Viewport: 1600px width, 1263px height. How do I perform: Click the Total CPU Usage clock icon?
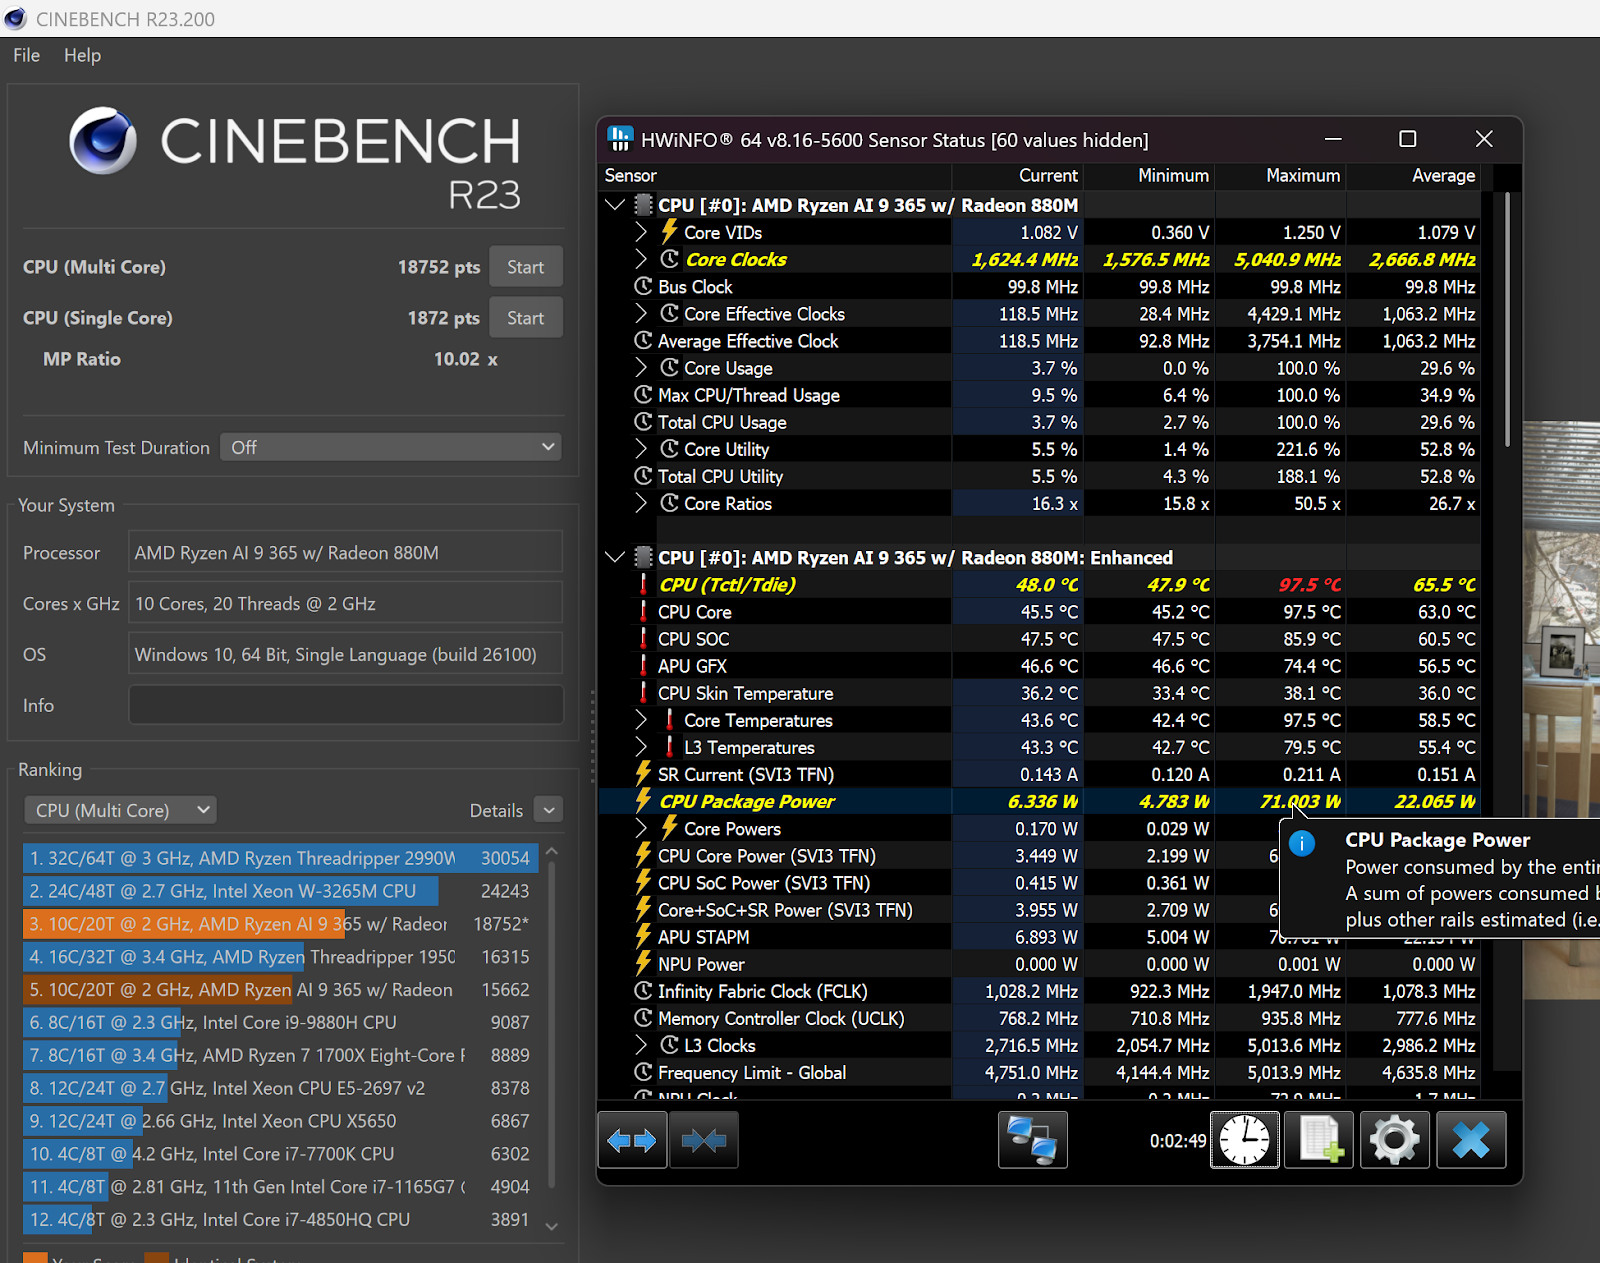coord(644,422)
